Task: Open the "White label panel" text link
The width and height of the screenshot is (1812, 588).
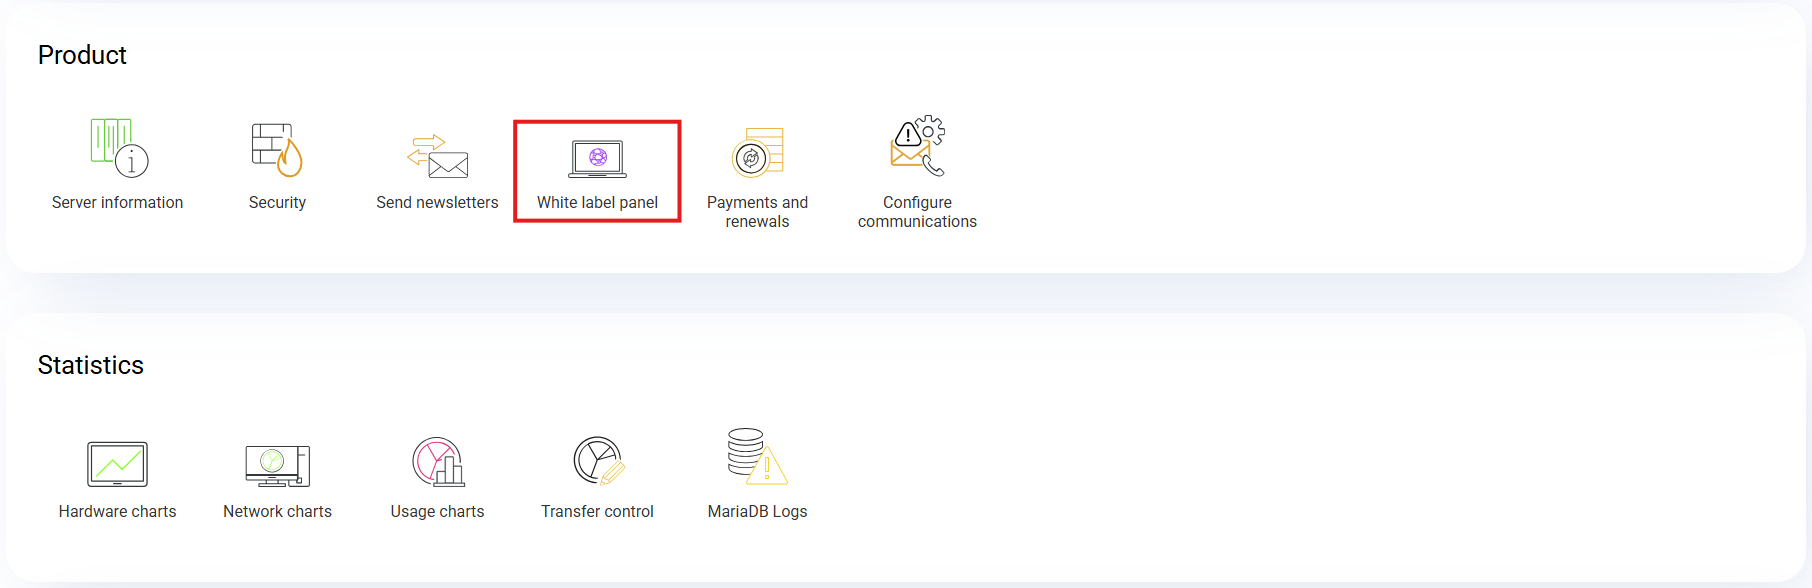Action: tap(597, 203)
